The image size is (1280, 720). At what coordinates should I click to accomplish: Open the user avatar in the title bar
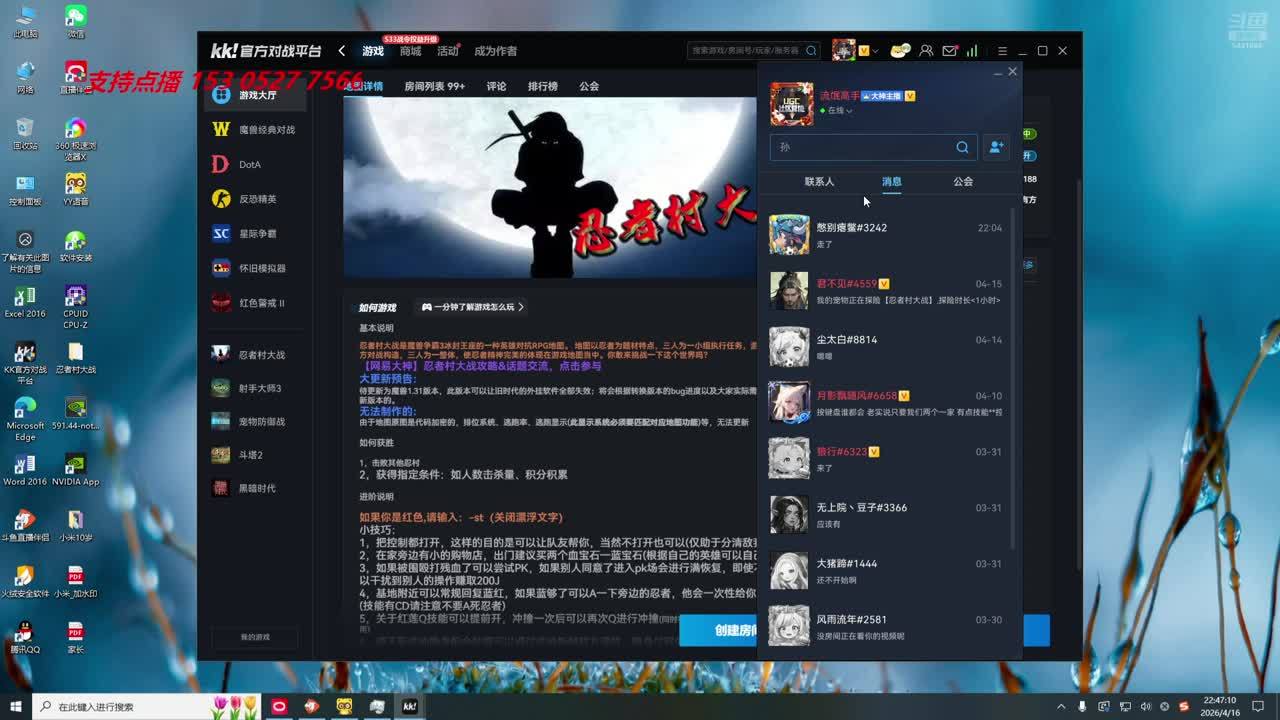pyautogui.click(x=844, y=50)
